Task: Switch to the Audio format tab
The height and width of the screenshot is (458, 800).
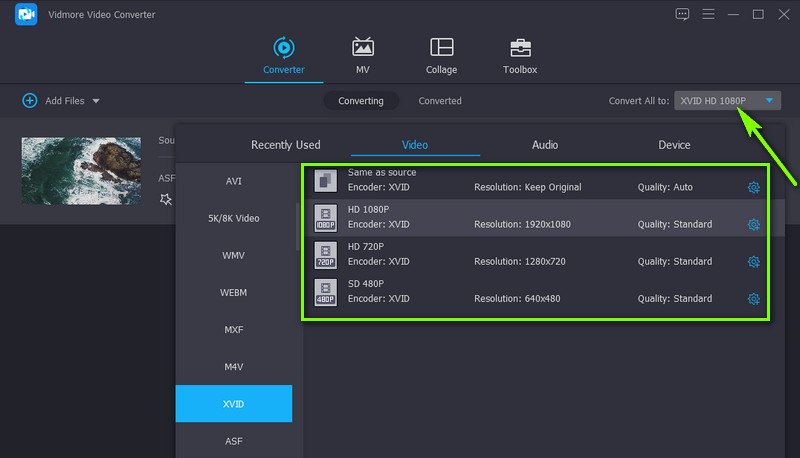Action: coord(545,145)
